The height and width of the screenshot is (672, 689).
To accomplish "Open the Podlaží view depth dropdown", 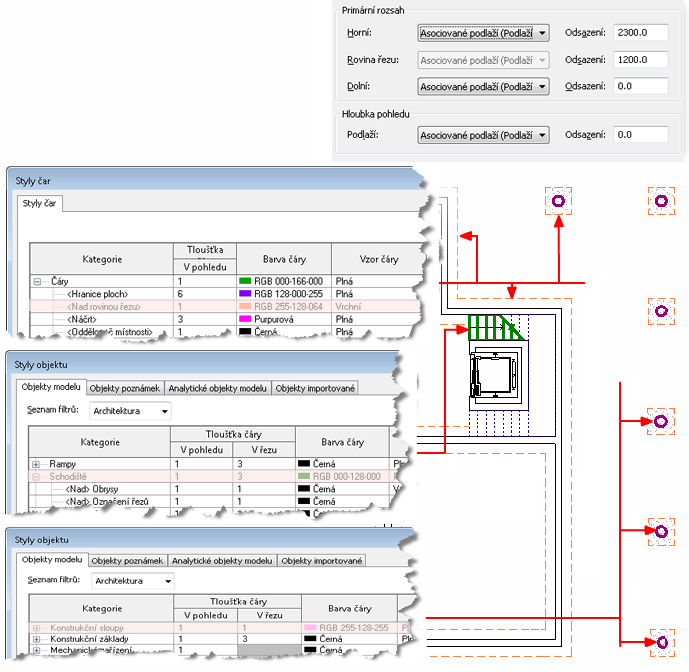I will click(x=483, y=135).
